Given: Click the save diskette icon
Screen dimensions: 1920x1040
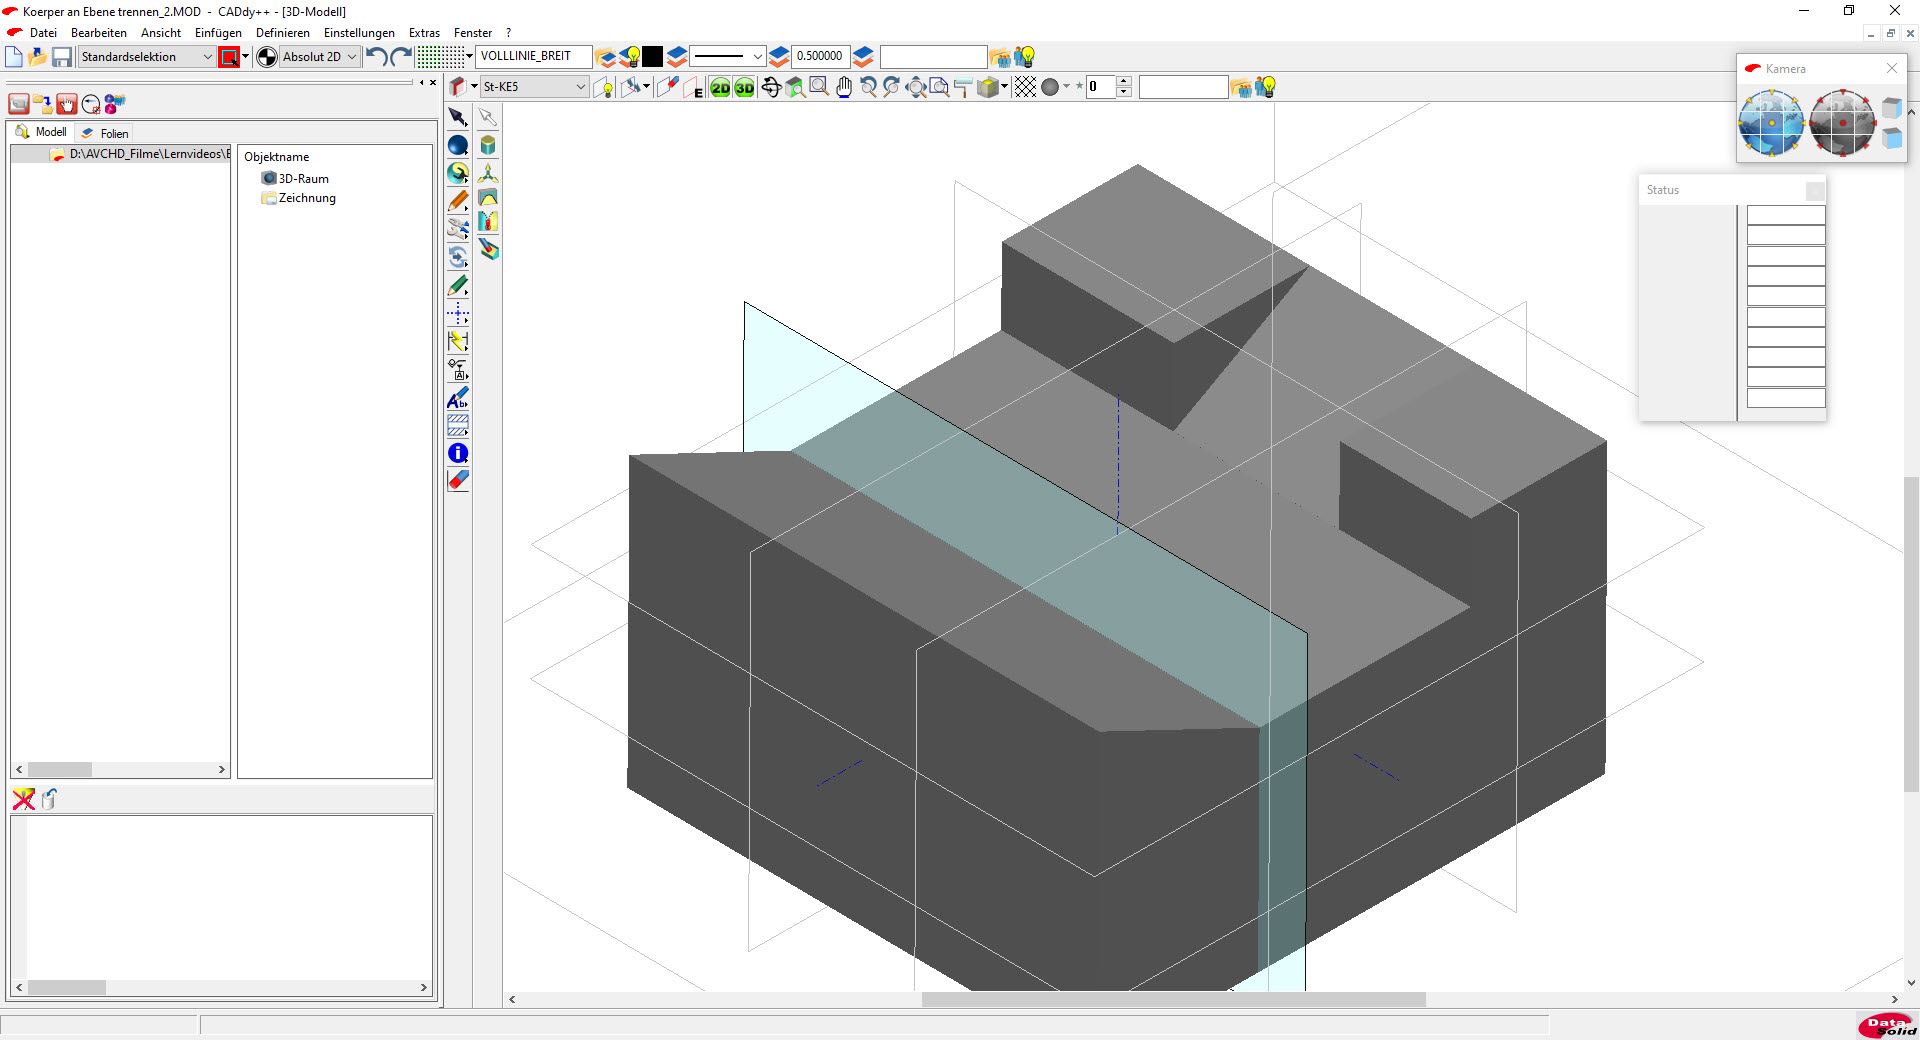Looking at the screenshot, I should click(x=62, y=57).
